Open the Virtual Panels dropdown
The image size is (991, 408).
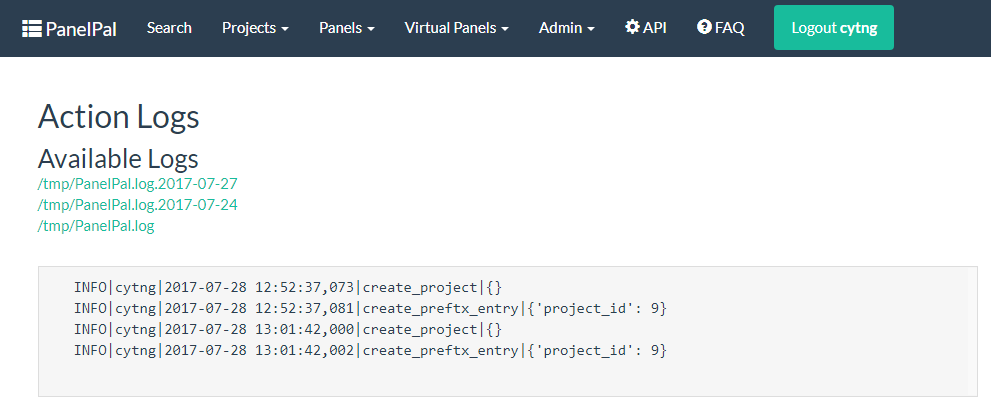457,28
